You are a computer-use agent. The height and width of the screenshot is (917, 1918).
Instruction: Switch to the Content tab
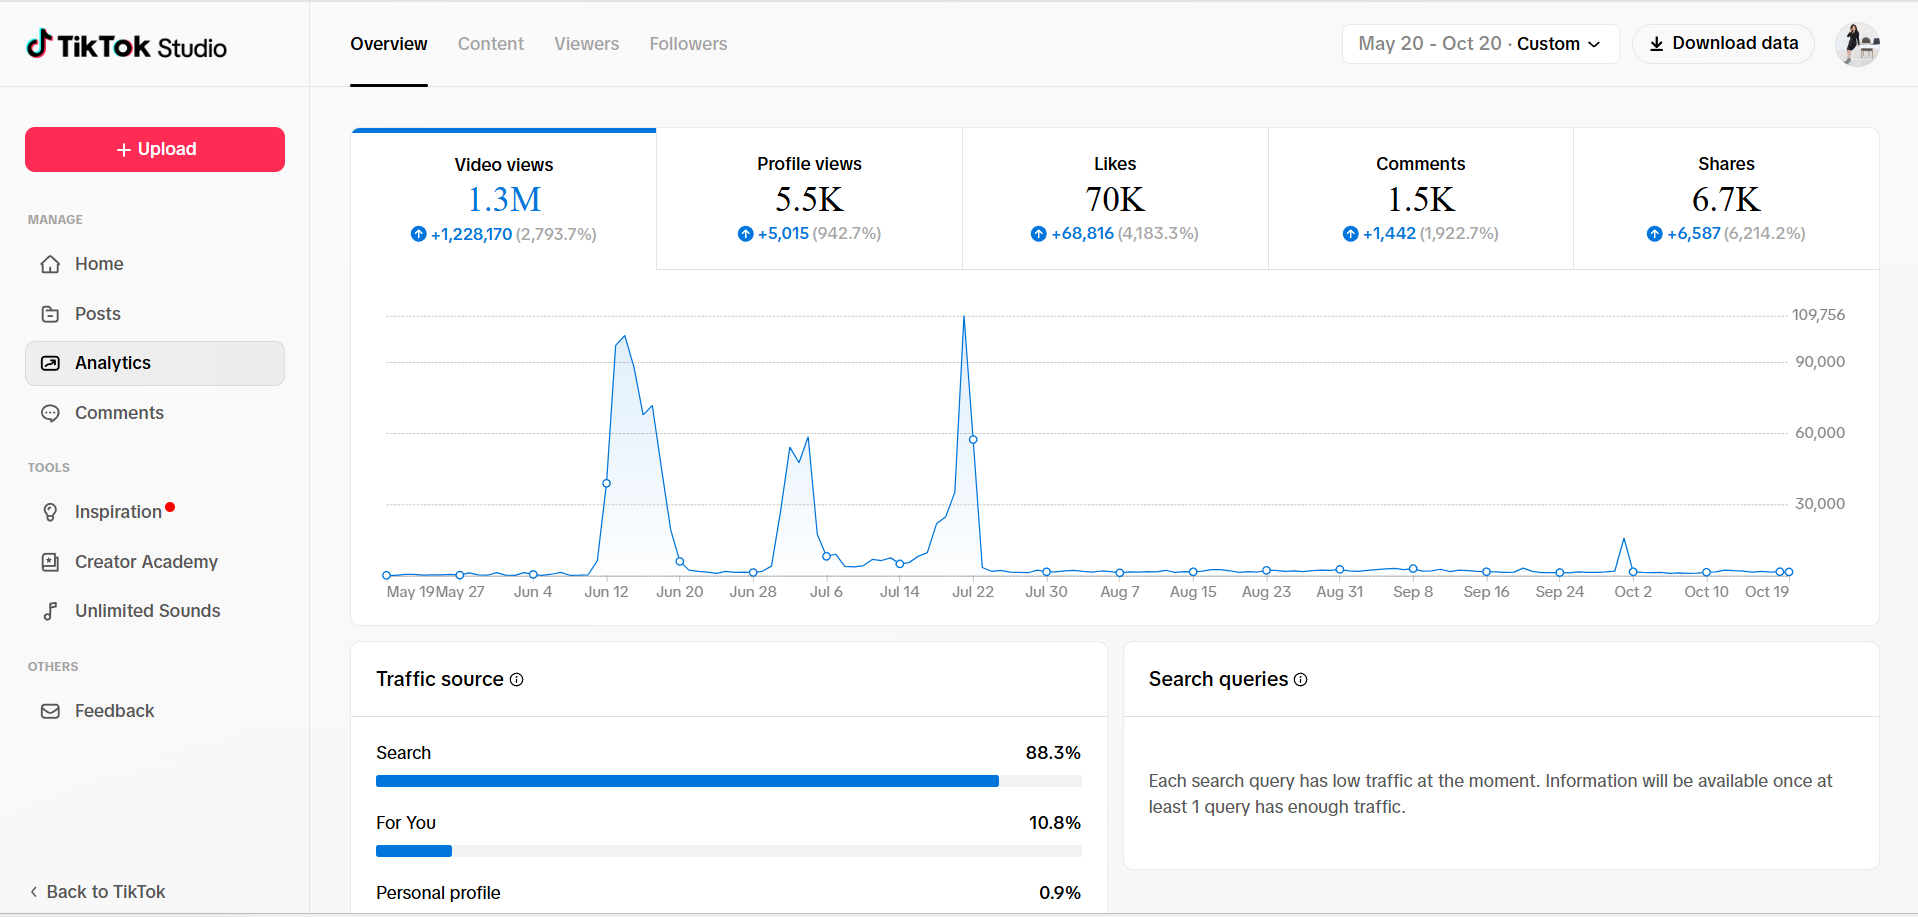click(490, 44)
